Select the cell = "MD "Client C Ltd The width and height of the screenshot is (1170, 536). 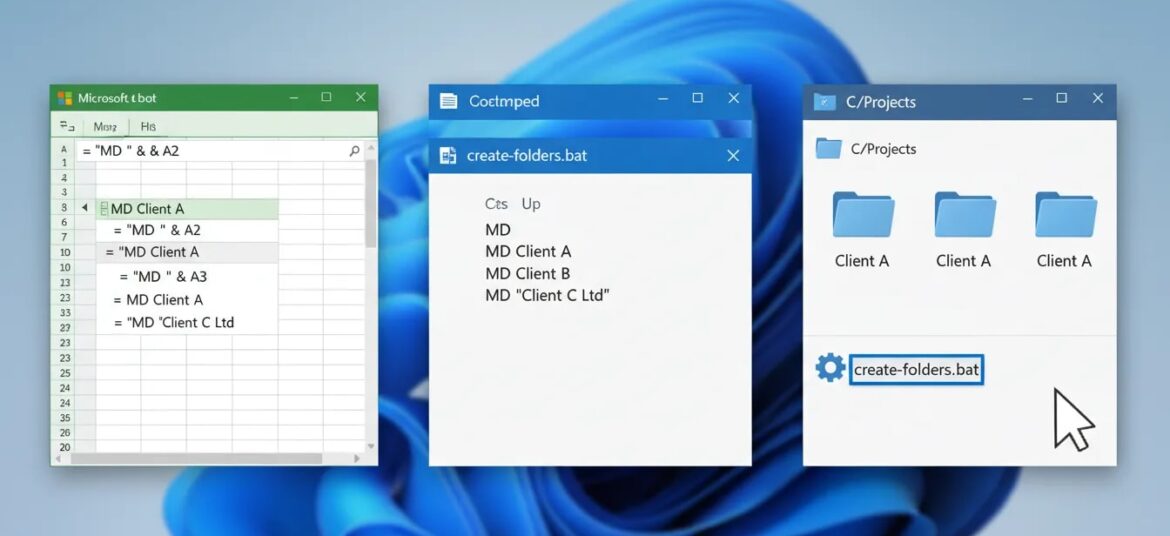(x=187, y=322)
